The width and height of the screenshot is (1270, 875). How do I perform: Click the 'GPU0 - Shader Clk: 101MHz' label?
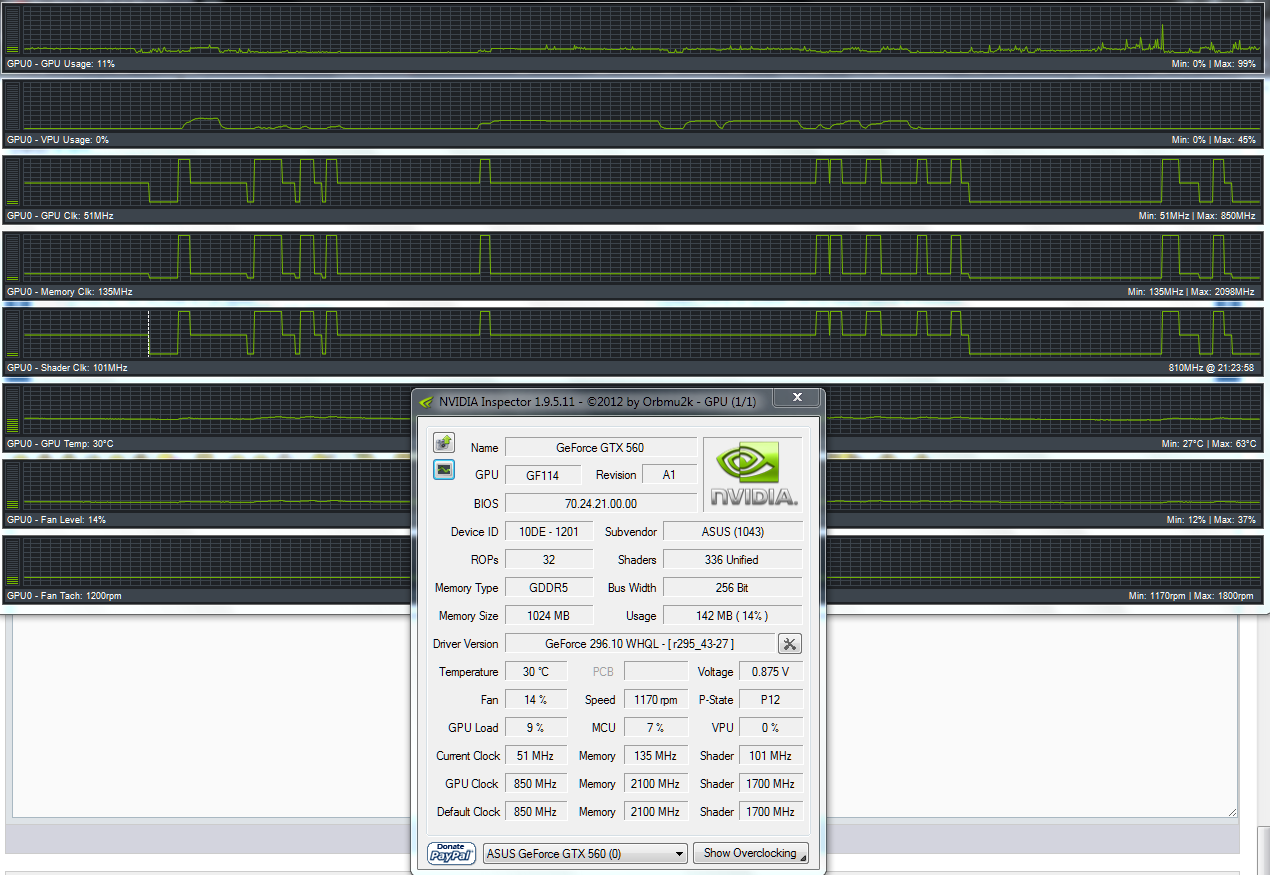point(67,368)
